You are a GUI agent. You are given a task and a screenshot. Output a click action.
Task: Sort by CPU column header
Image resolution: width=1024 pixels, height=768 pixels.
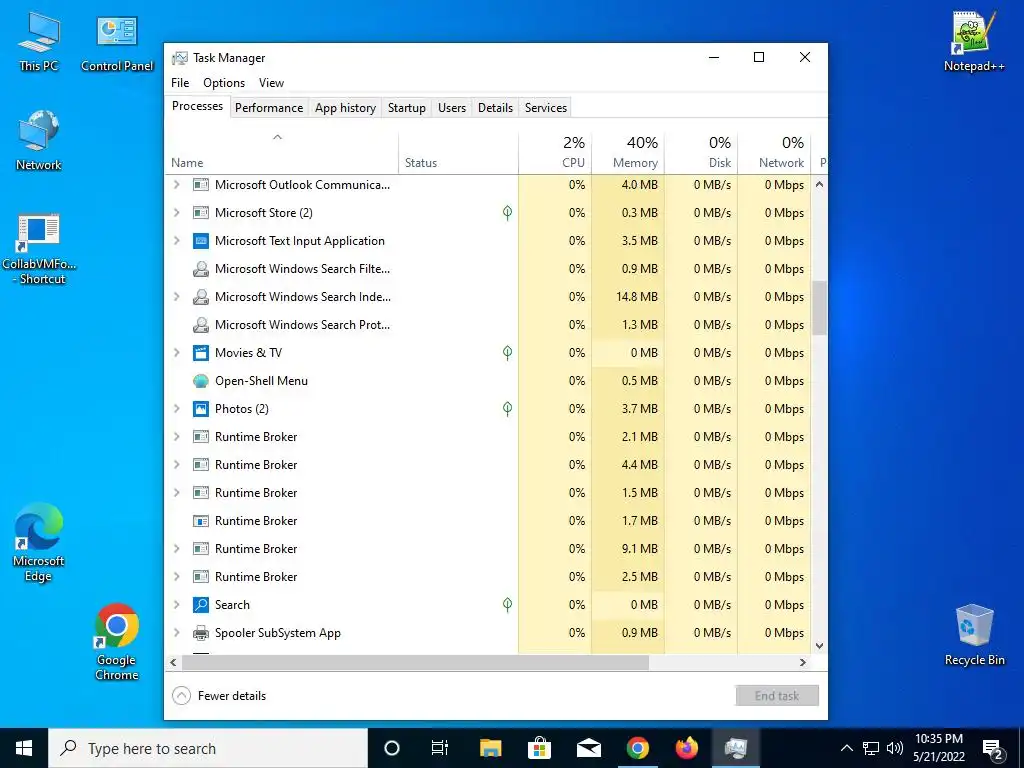tap(555, 153)
